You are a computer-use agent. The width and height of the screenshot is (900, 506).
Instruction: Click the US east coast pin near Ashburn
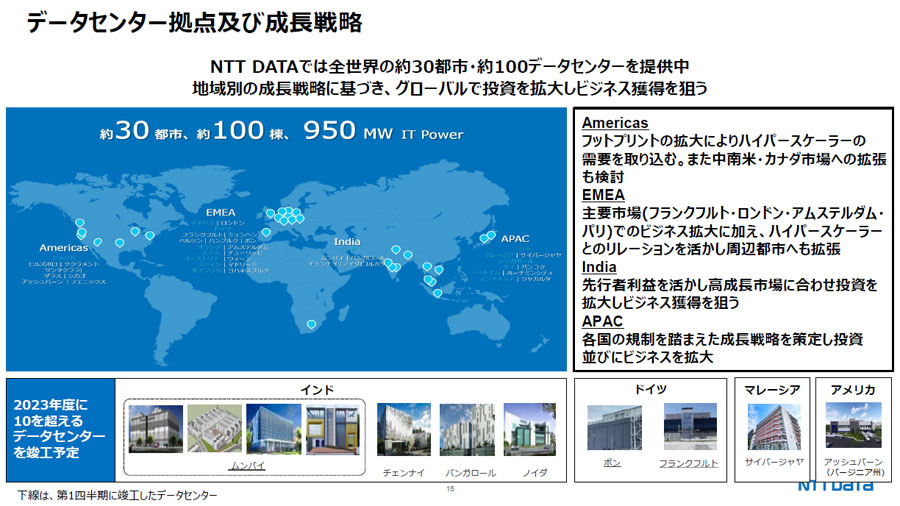(x=150, y=235)
